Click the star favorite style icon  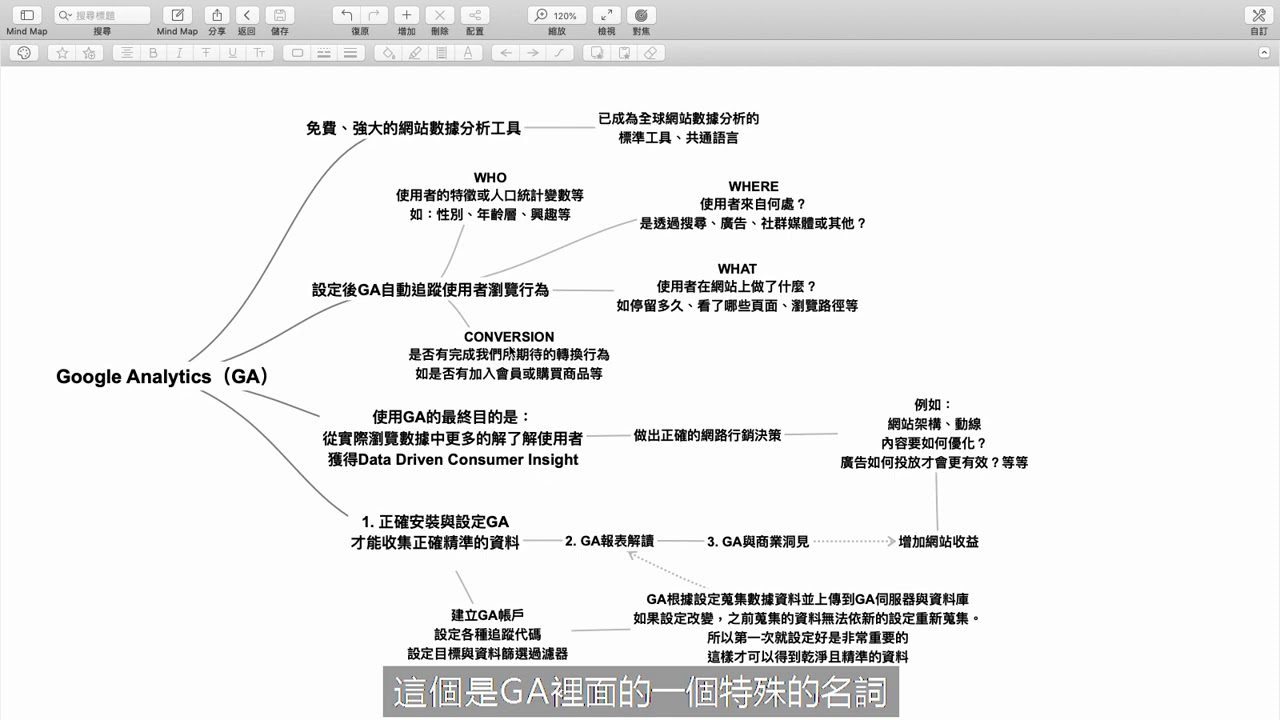click(x=62, y=53)
